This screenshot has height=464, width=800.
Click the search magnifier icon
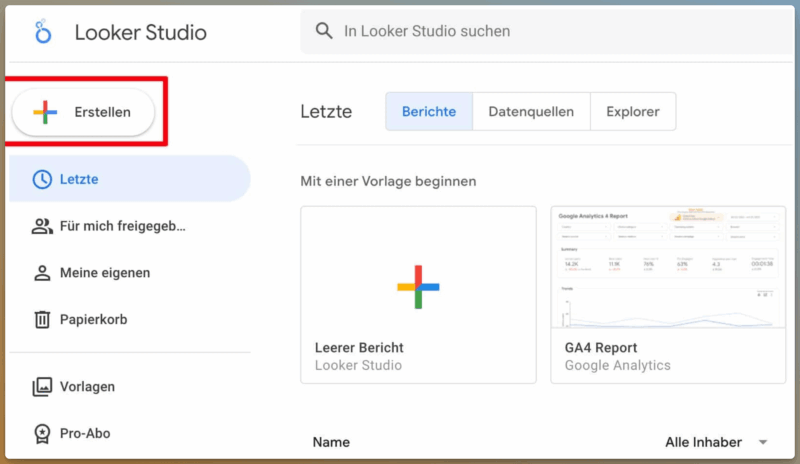[324, 31]
